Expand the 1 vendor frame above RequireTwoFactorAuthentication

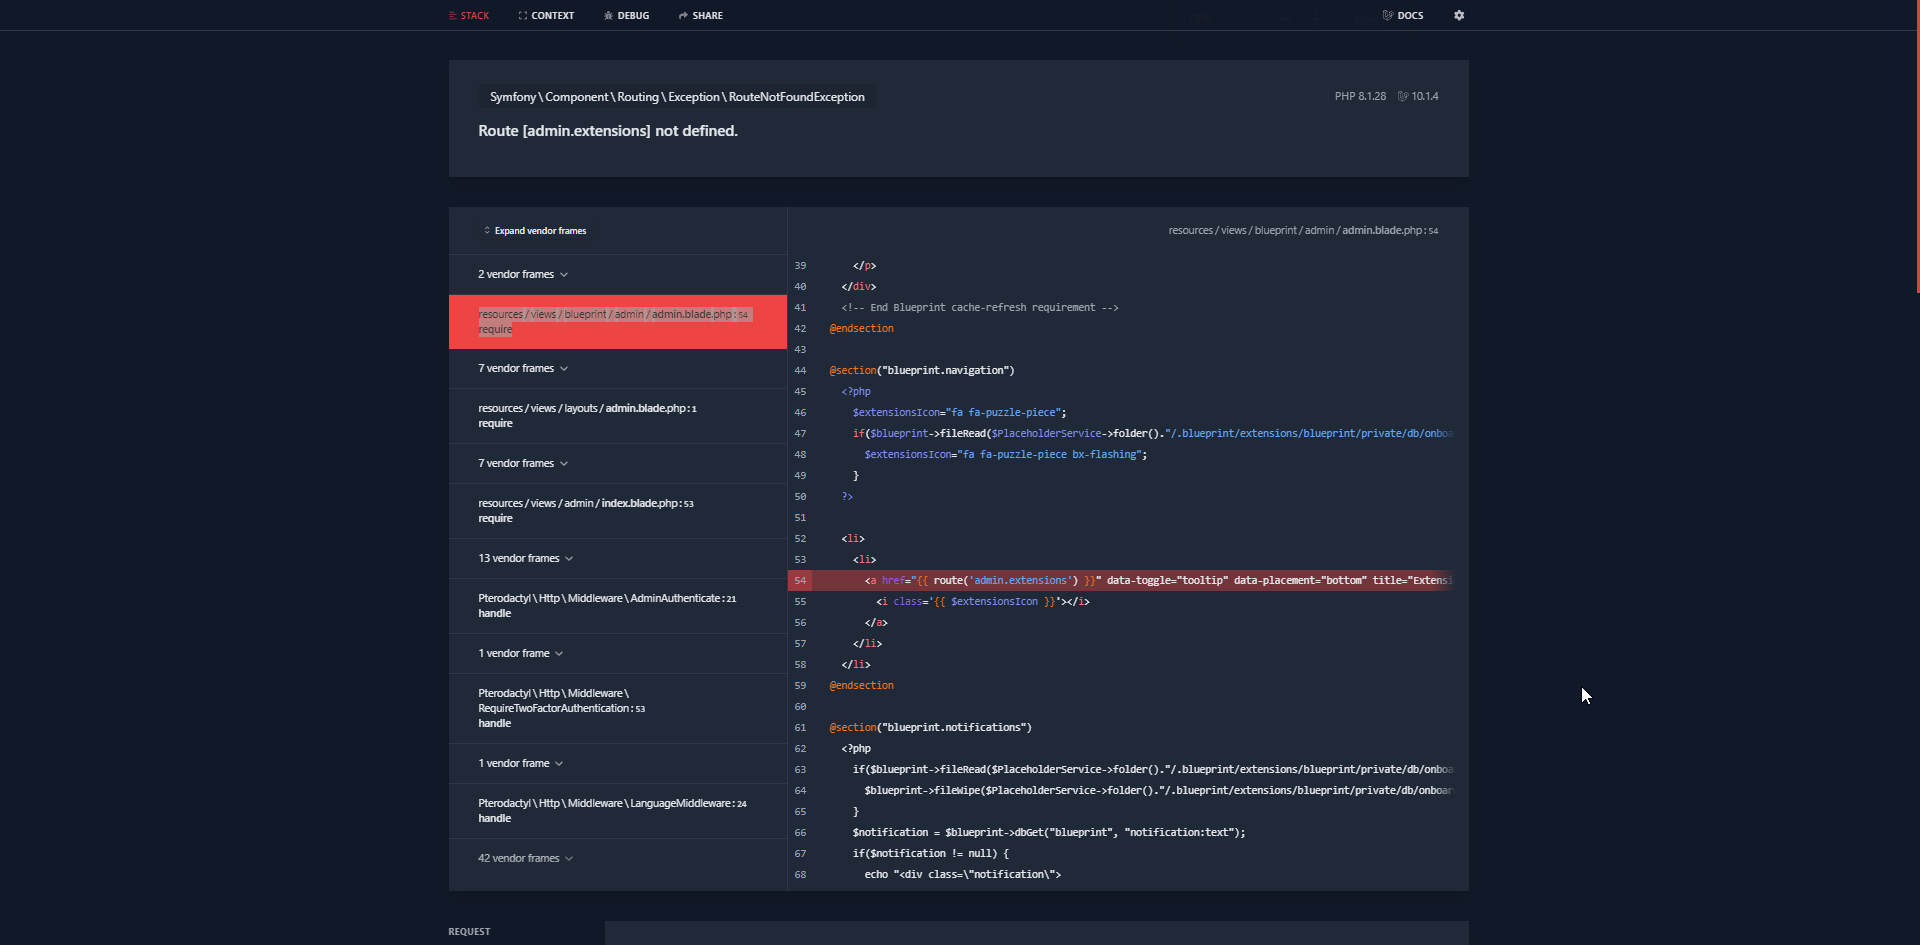(x=618, y=653)
